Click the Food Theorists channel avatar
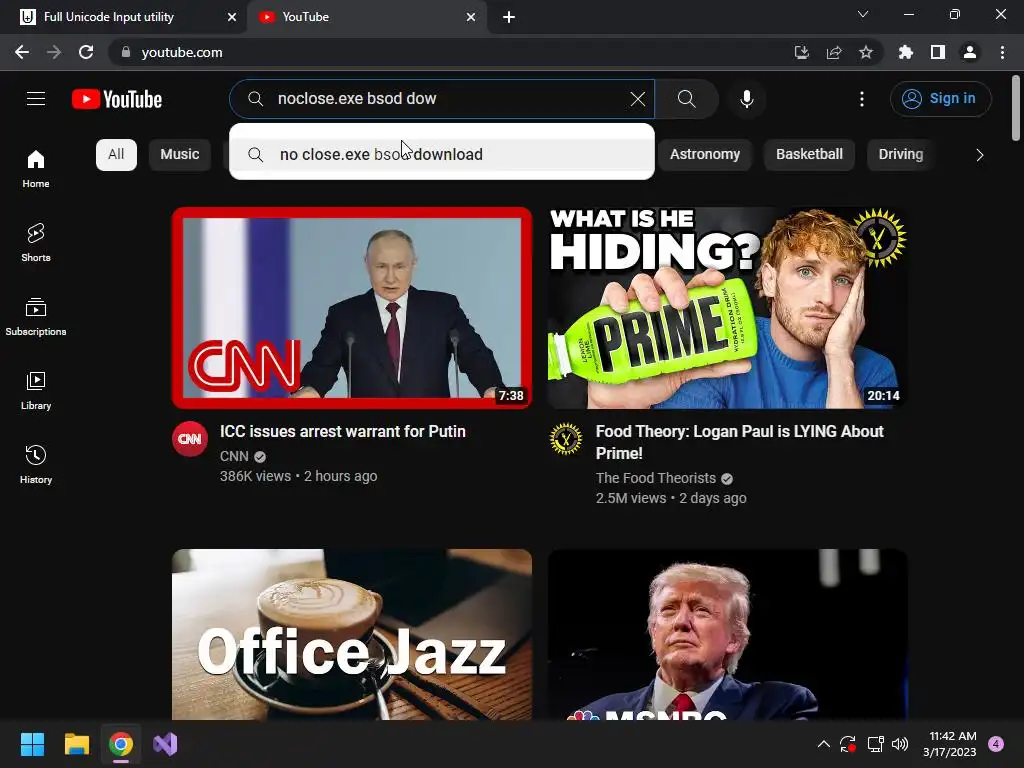This screenshot has height=768, width=1024. coord(566,439)
